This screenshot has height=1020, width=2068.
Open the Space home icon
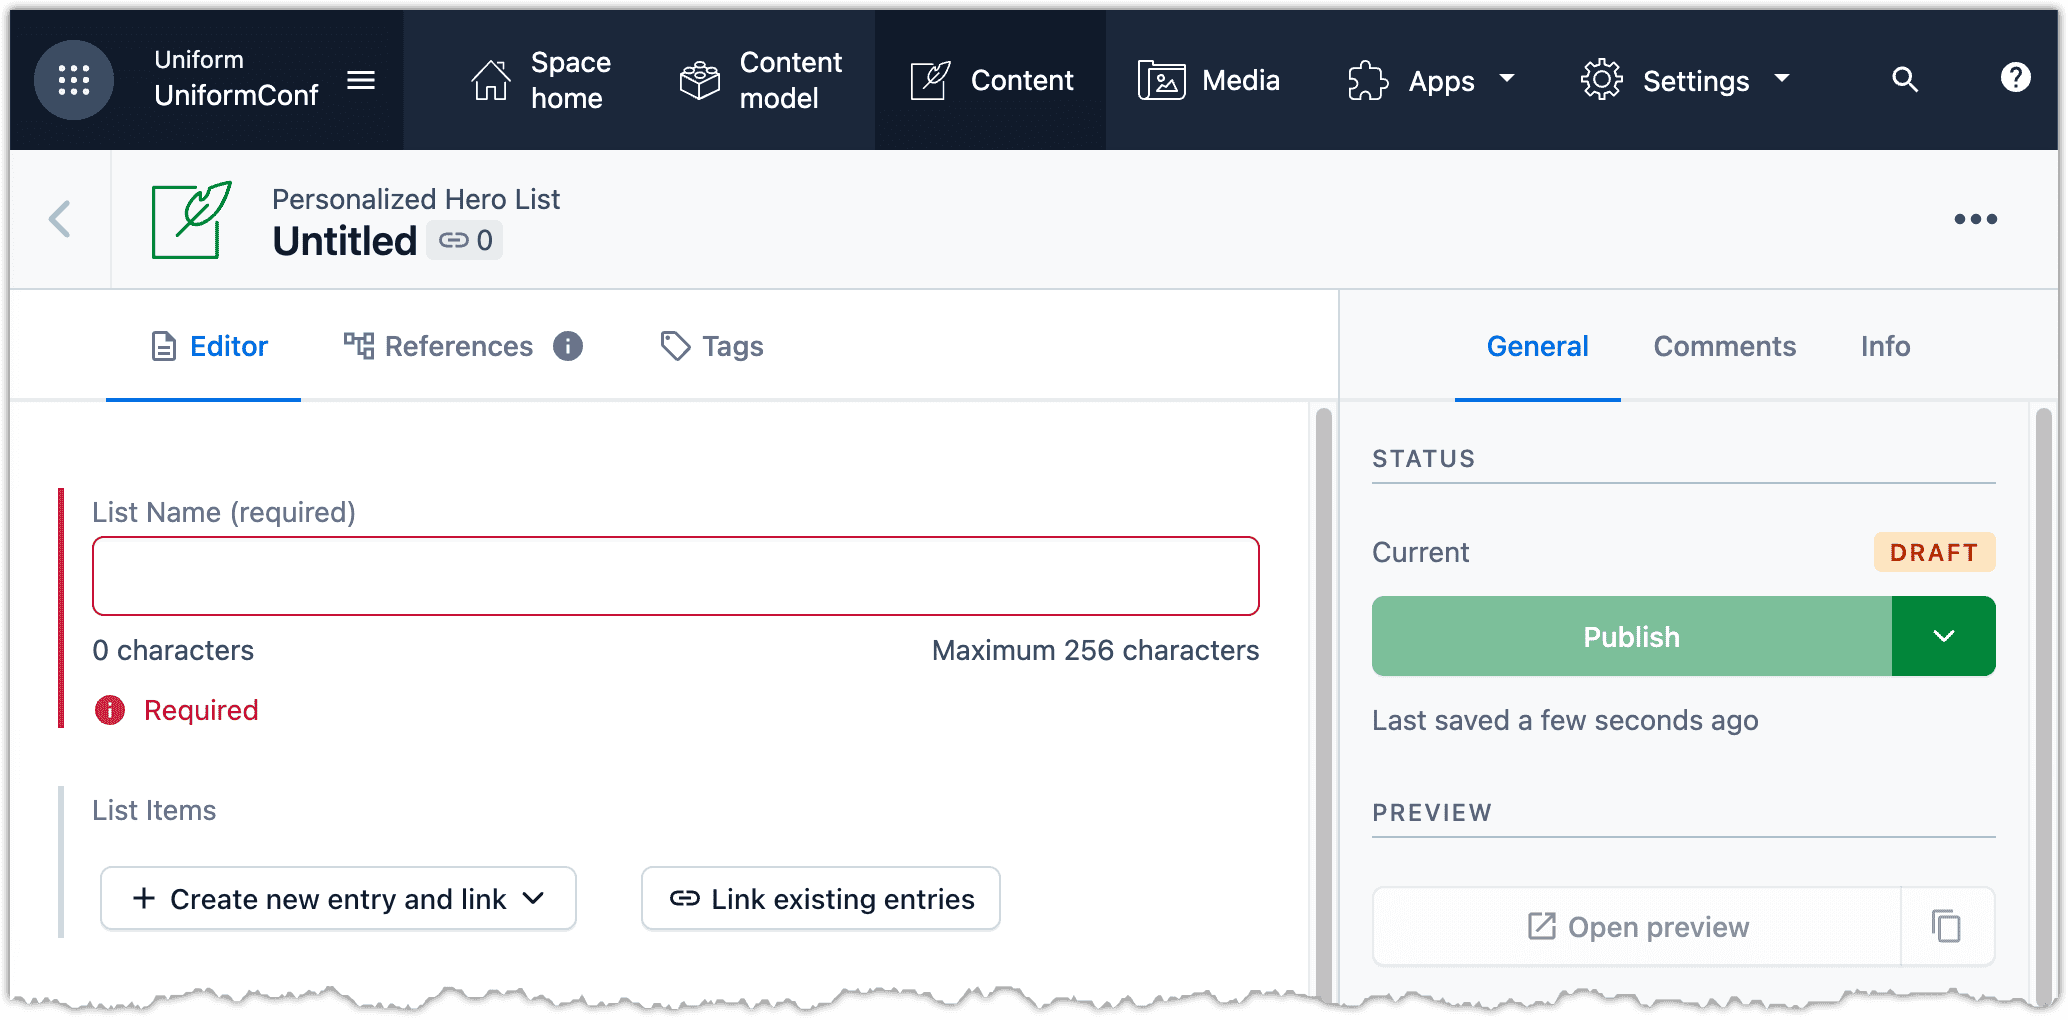(491, 80)
